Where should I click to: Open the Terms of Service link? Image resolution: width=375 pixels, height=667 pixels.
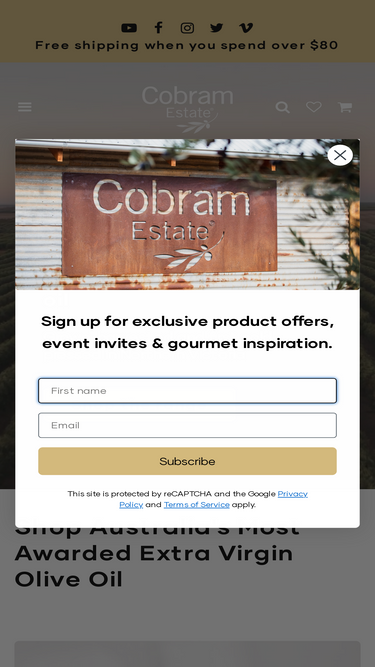(x=196, y=505)
